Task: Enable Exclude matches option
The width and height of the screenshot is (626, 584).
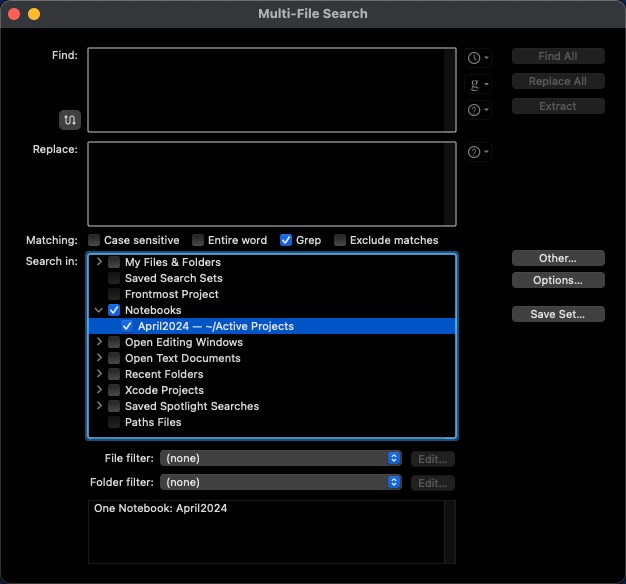Action: click(x=340, y=240)
